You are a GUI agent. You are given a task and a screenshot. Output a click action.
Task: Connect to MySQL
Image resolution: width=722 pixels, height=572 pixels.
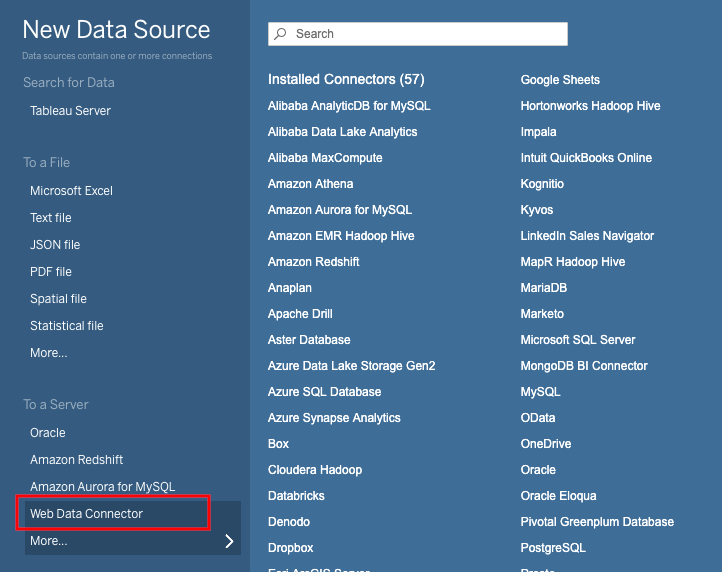point(540,392)
